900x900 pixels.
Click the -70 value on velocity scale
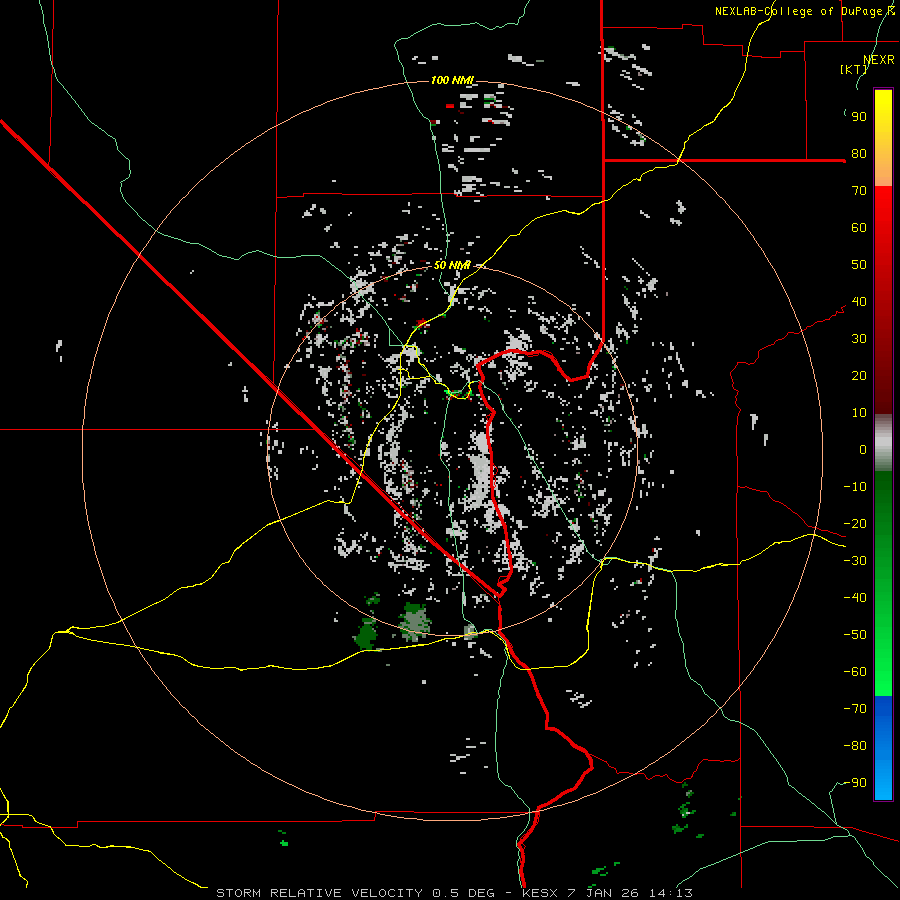[855, 709]
